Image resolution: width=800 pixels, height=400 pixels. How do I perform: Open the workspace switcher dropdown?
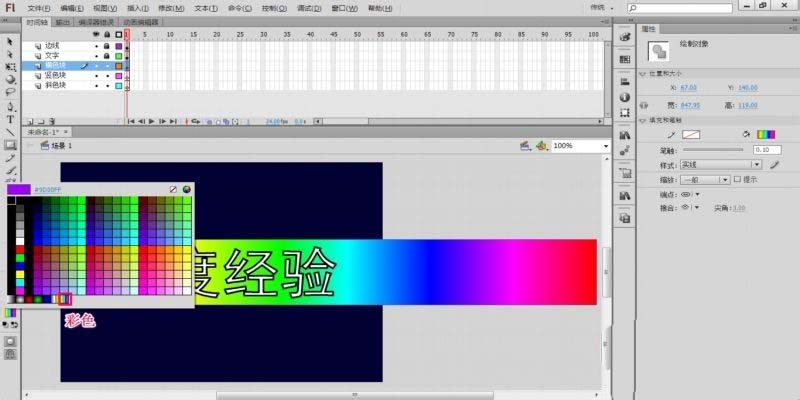point(602,8)
